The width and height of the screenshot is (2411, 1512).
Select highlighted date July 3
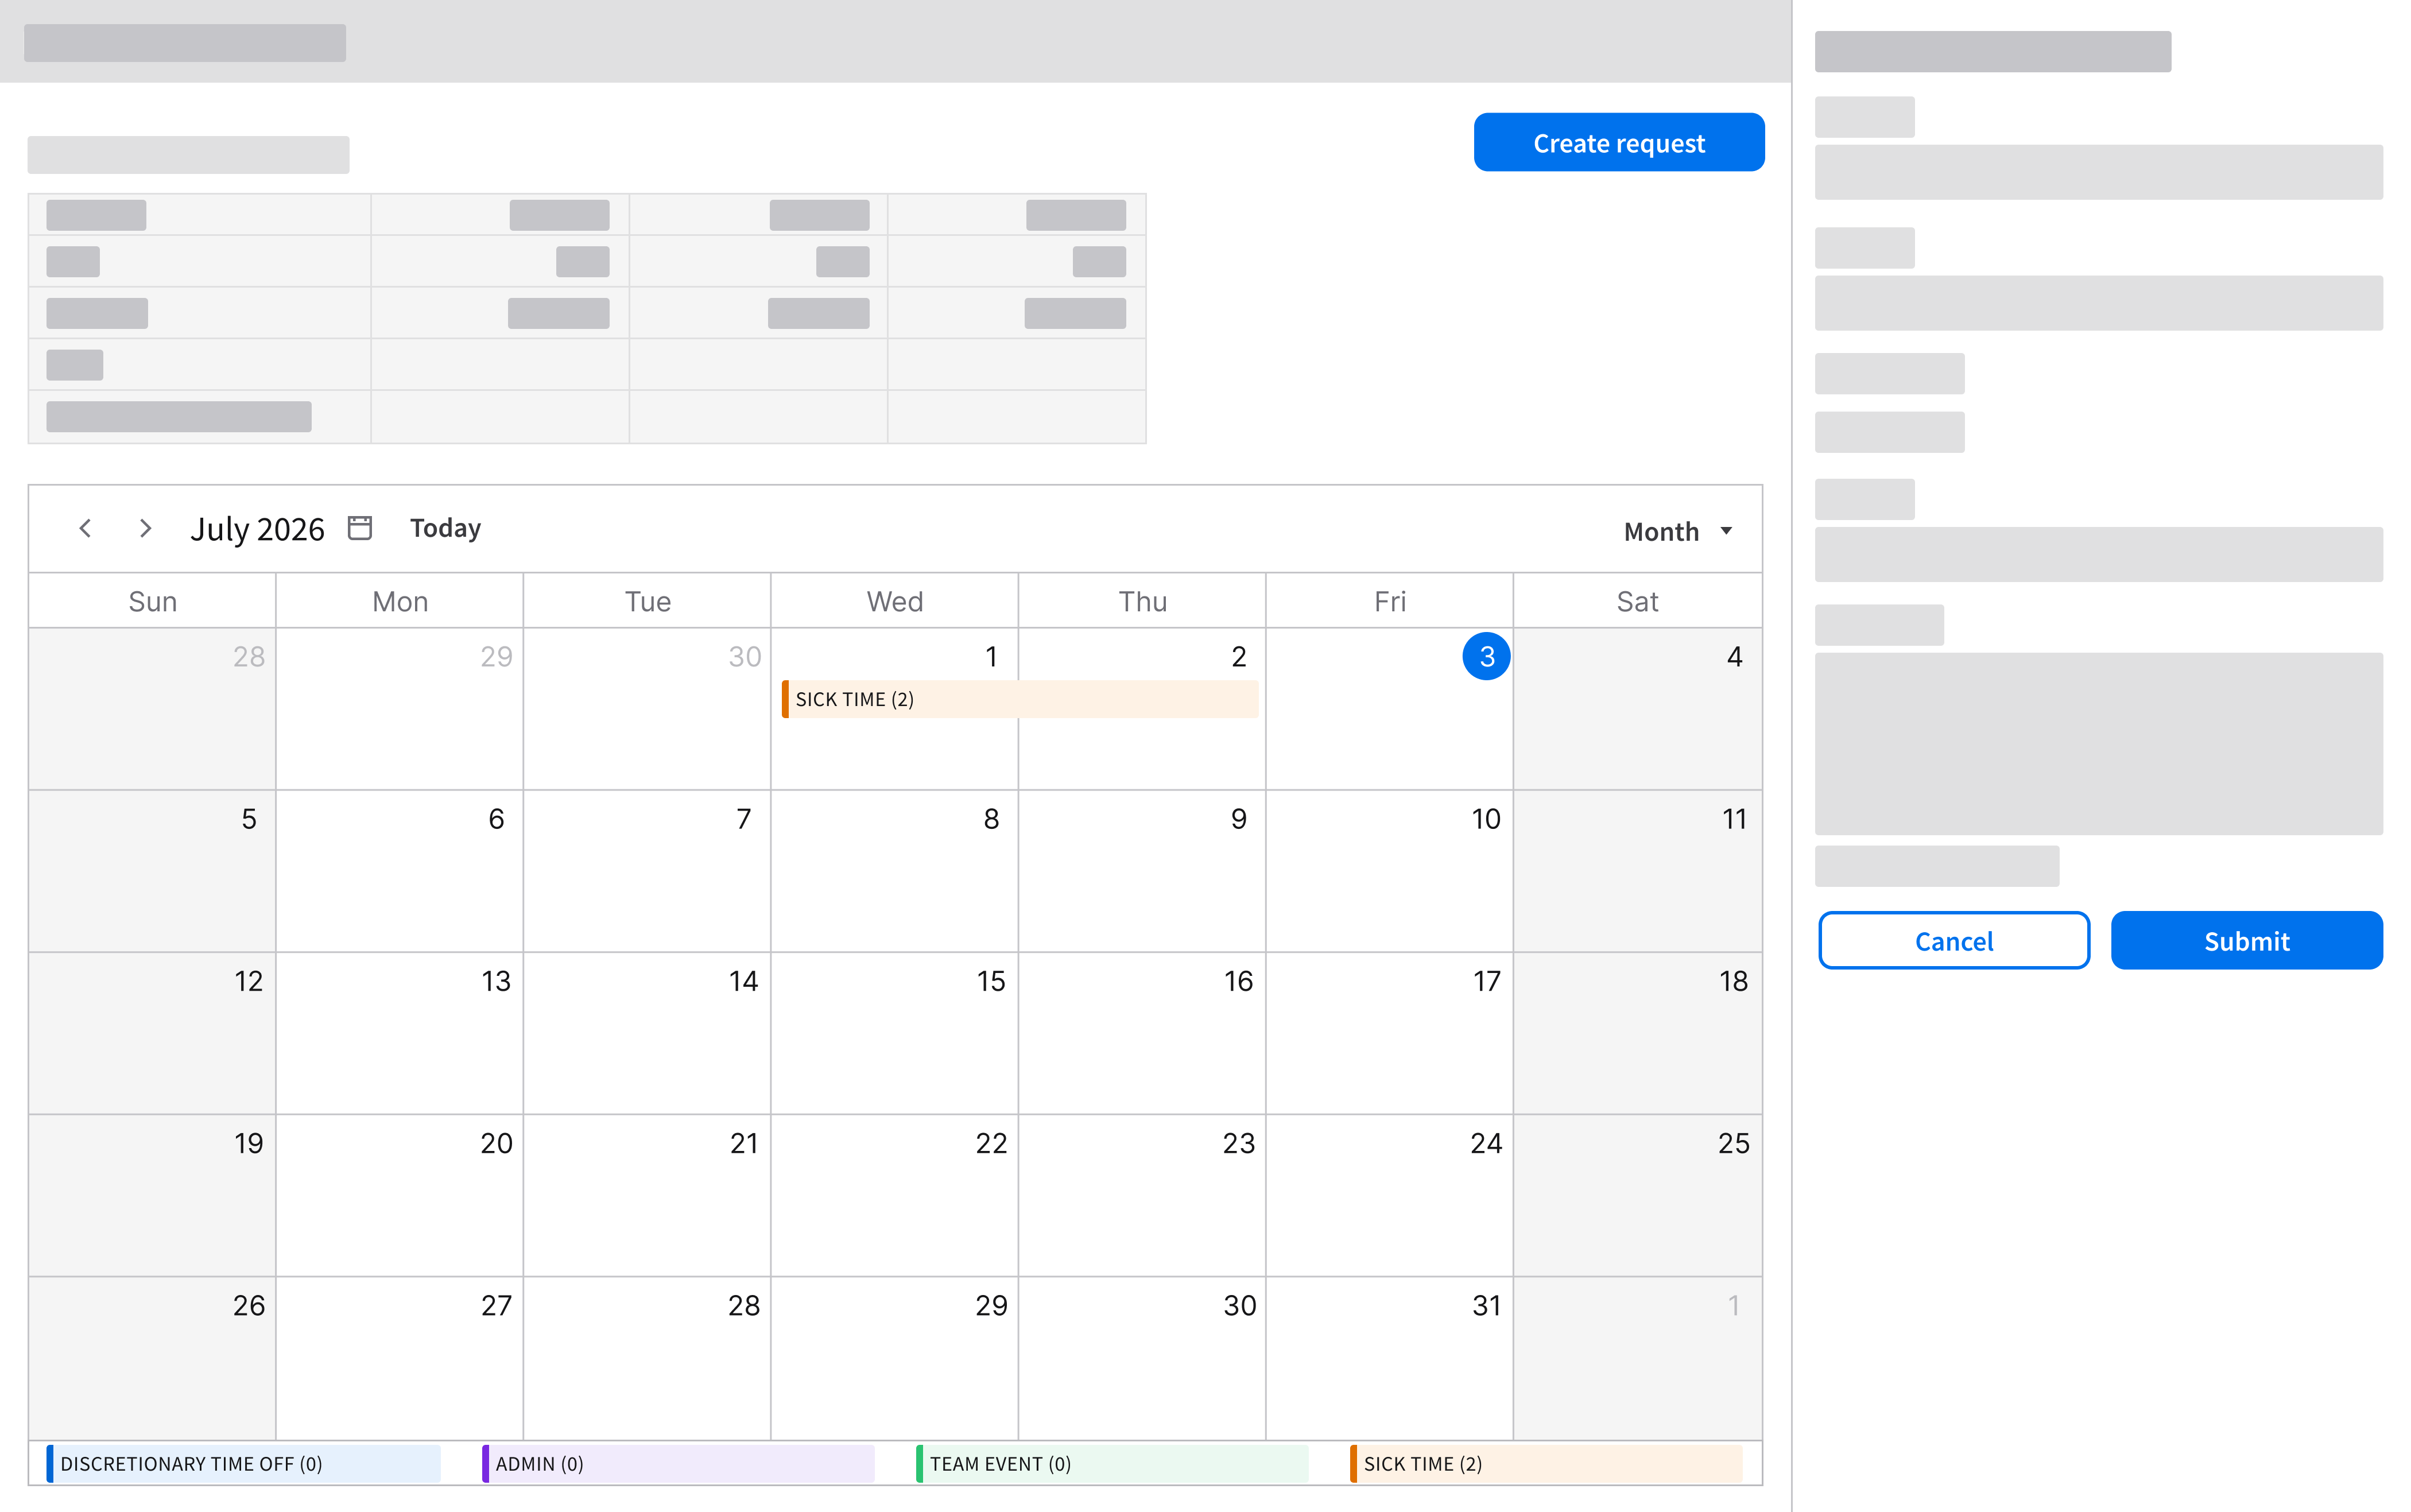tap(1486, 656)
